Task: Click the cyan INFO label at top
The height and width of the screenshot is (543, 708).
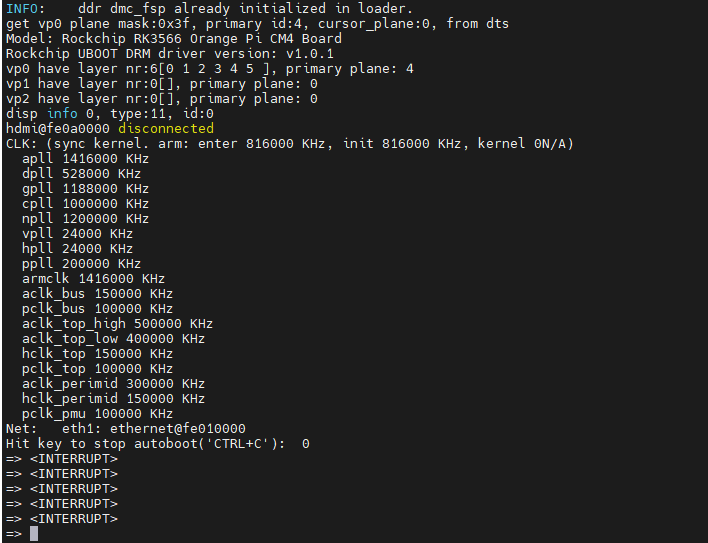Action: point(25,9)
